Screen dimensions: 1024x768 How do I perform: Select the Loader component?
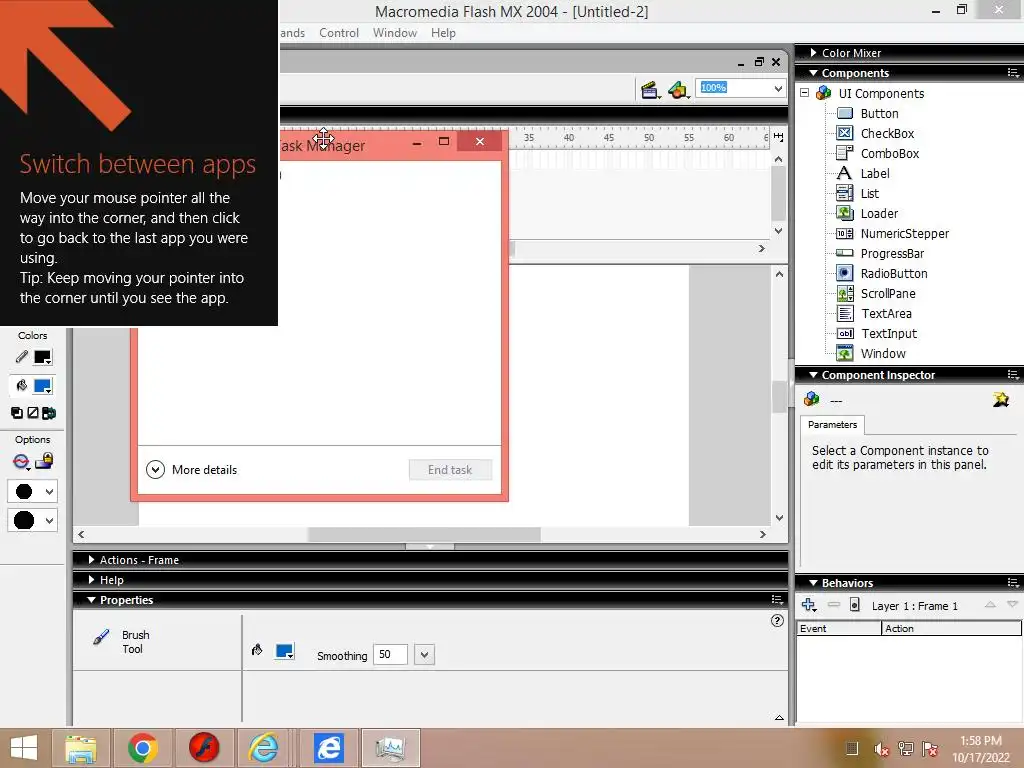879,214
